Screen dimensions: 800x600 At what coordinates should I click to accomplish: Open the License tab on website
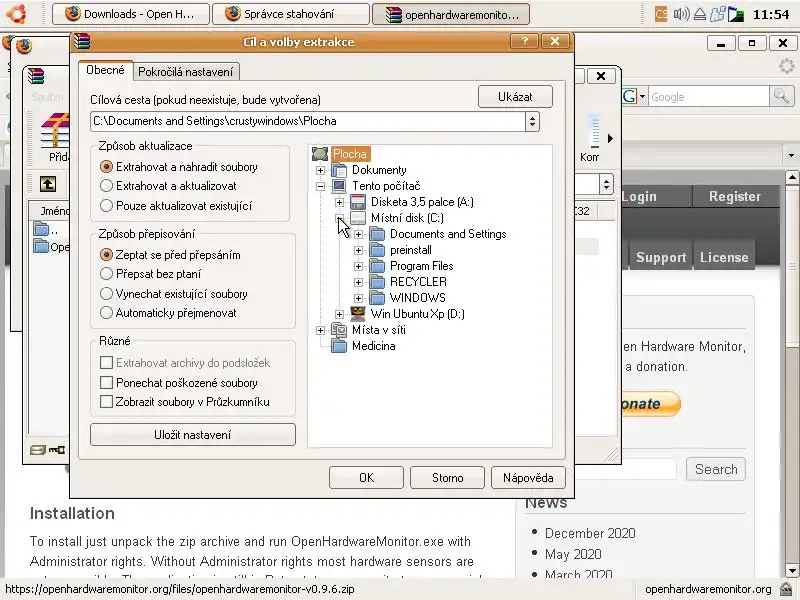coord(724,257)
